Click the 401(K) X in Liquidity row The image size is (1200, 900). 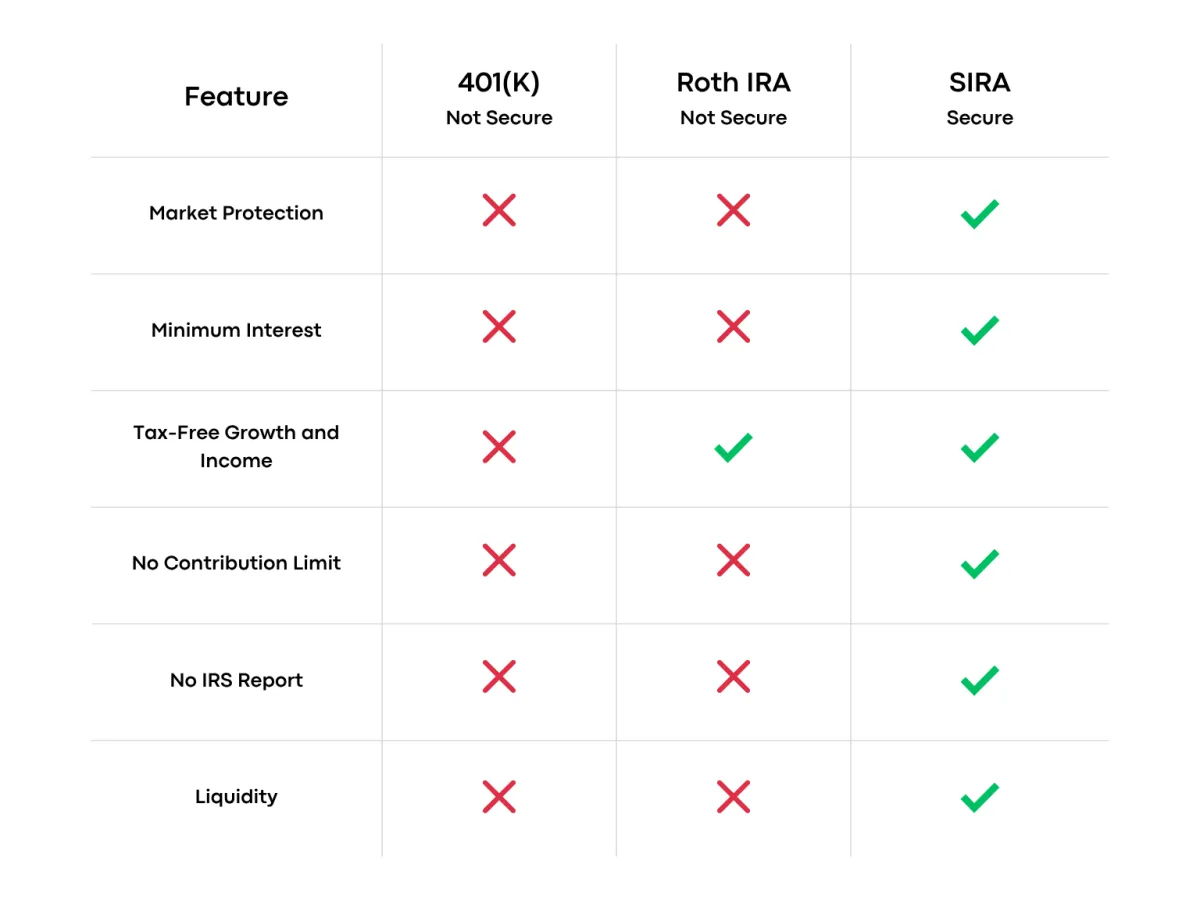click(499, 797)
